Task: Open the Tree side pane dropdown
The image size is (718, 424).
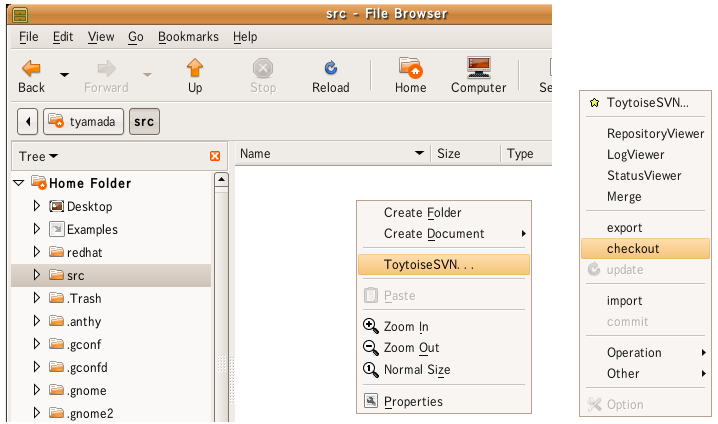Action: point(38,157)
